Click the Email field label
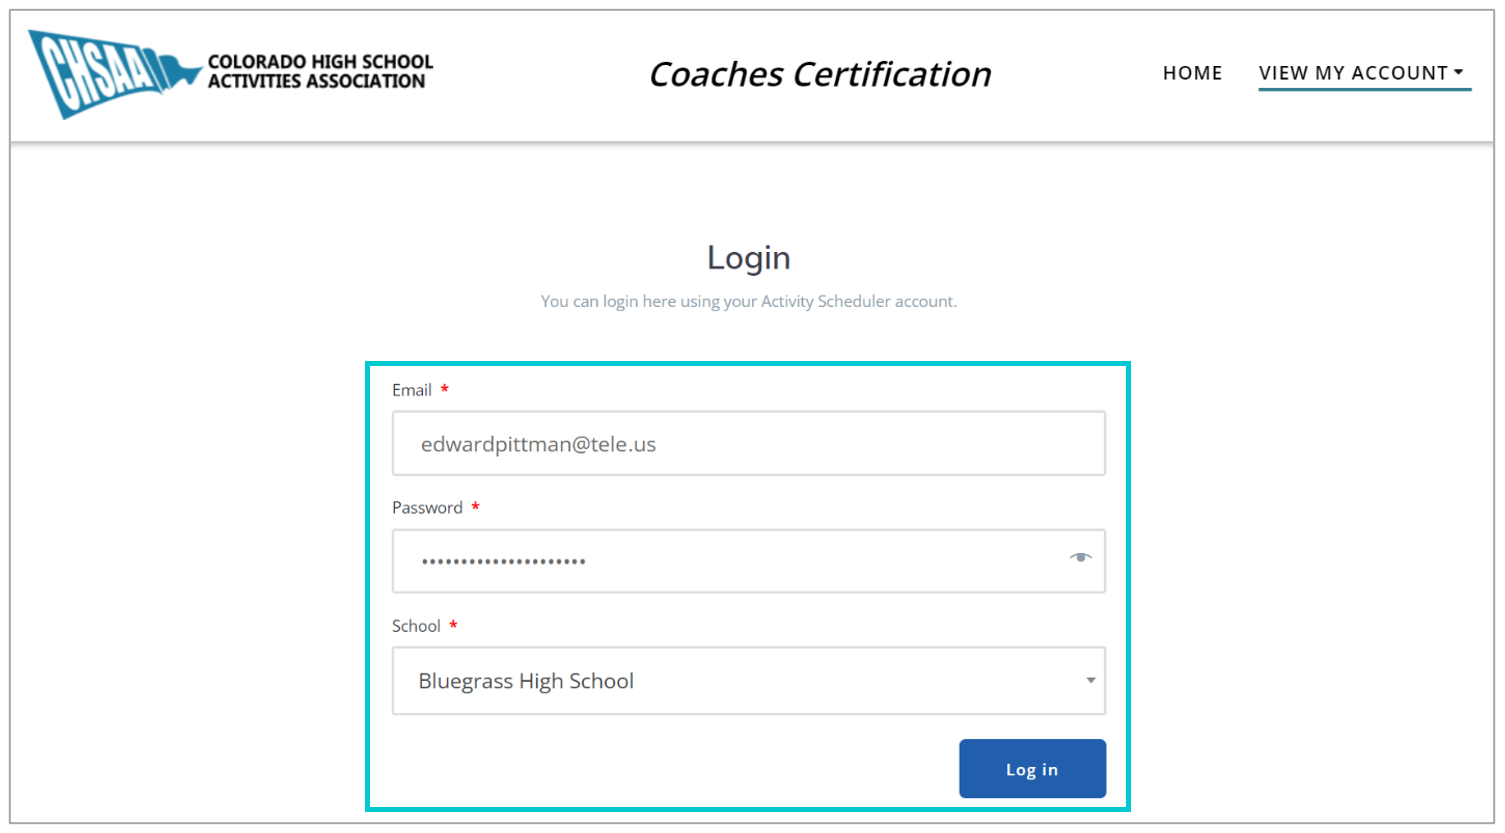 pos(412,390)
